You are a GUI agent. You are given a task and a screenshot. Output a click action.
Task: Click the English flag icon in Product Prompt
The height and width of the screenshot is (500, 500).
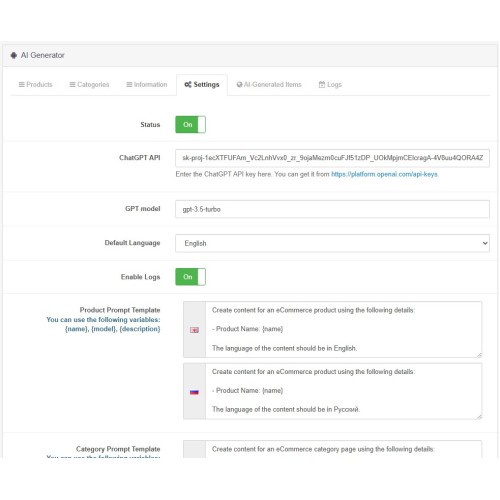(194, 330)
